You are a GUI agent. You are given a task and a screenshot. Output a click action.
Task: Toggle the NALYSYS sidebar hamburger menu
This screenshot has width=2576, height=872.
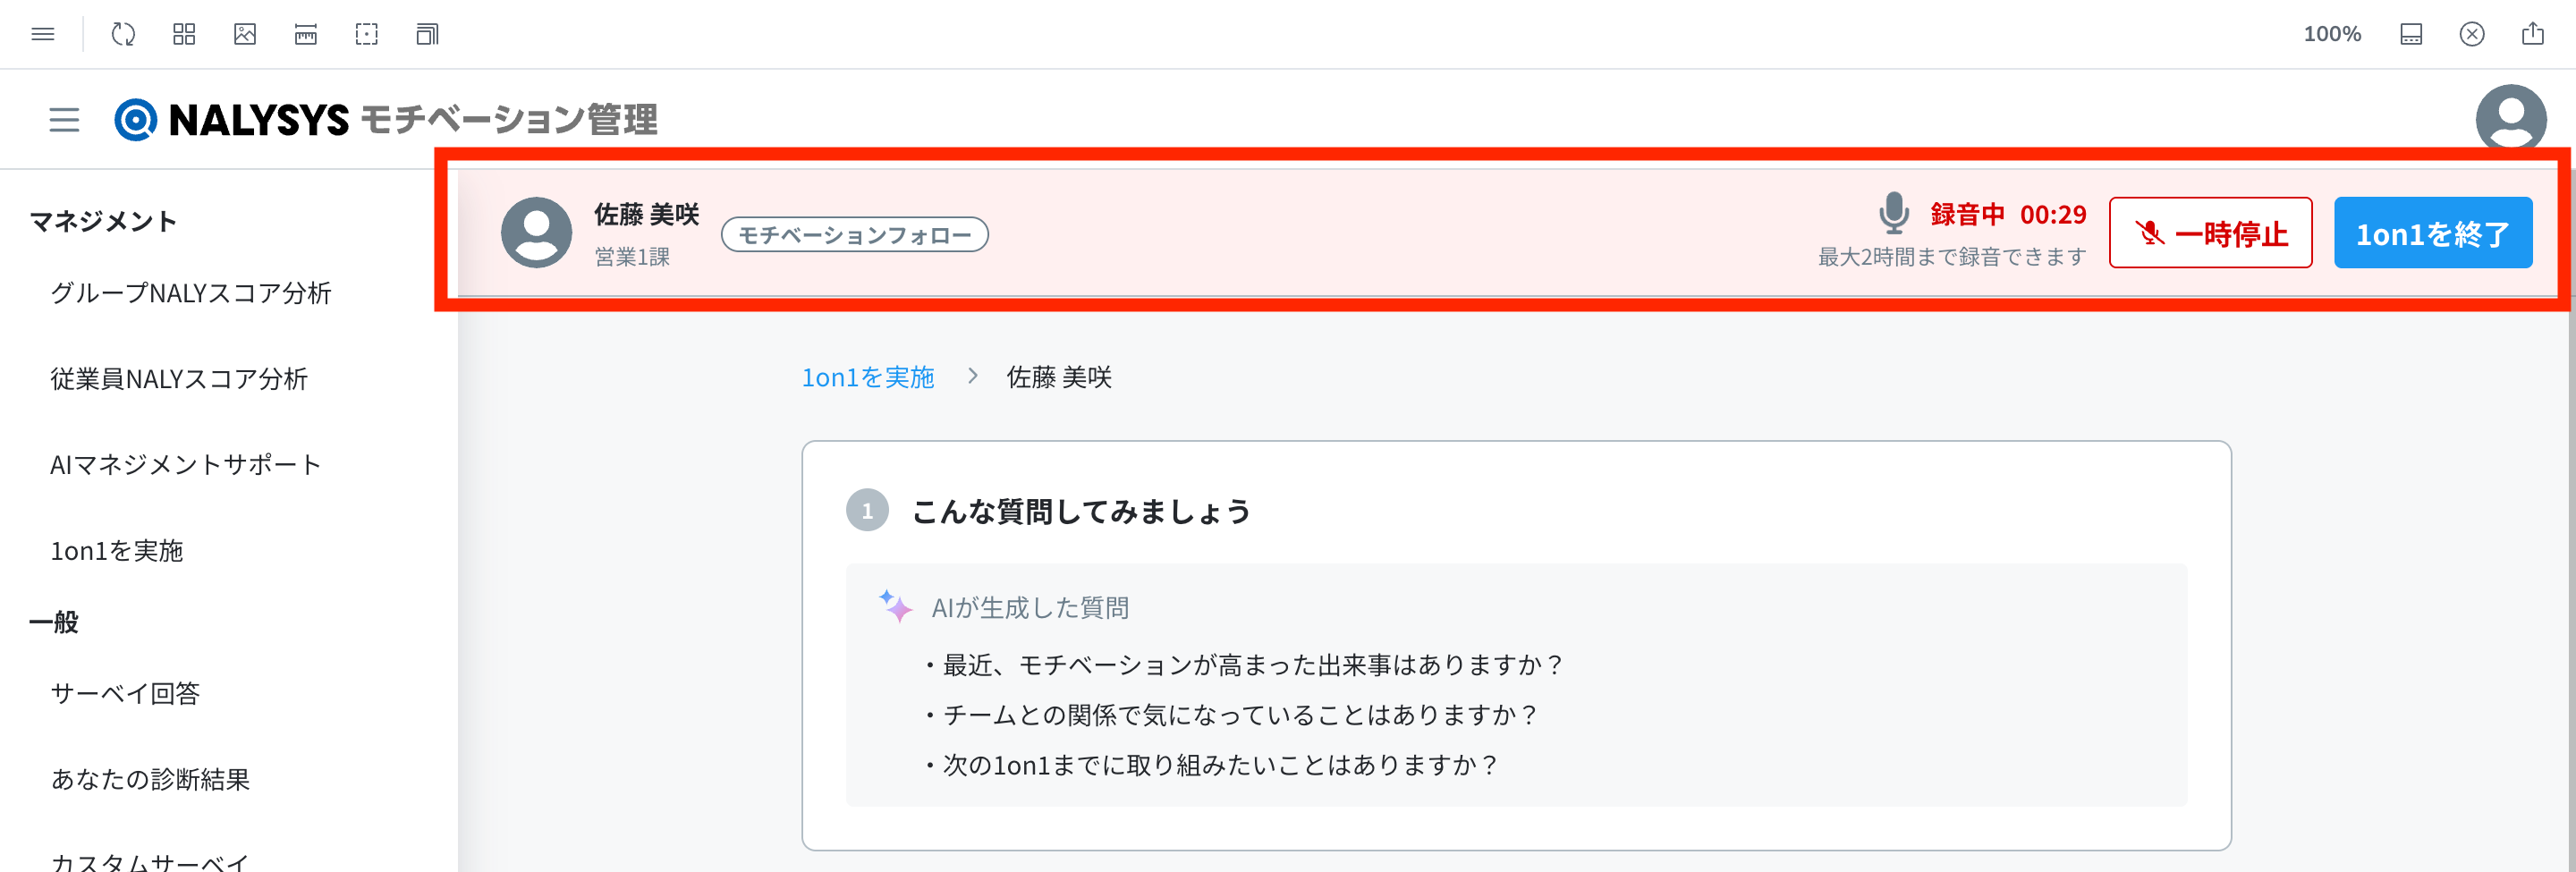(64, 120)
